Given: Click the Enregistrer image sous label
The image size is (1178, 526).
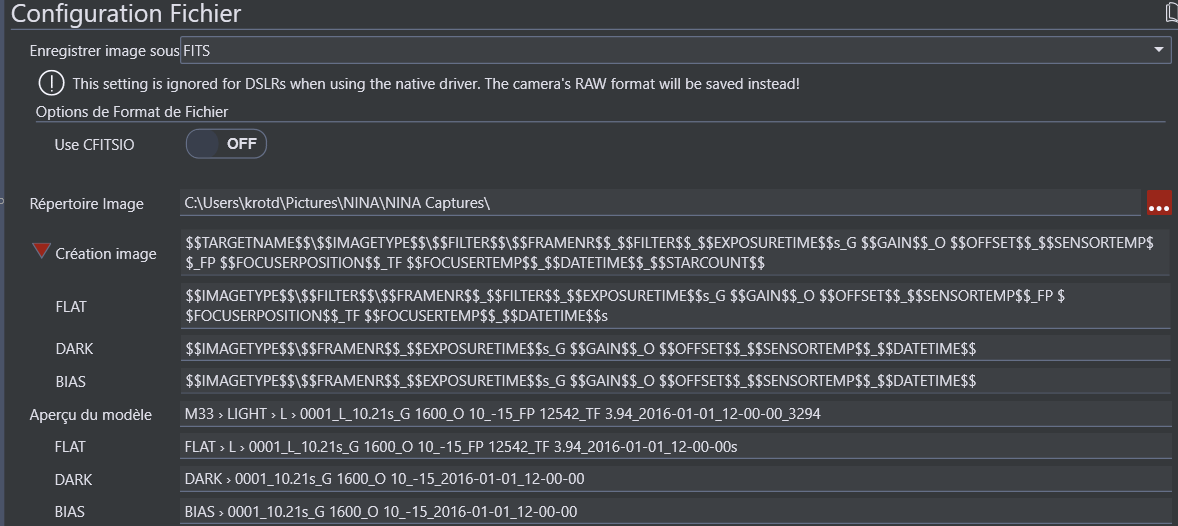Looking at the screenshot, I should (104, 50).
